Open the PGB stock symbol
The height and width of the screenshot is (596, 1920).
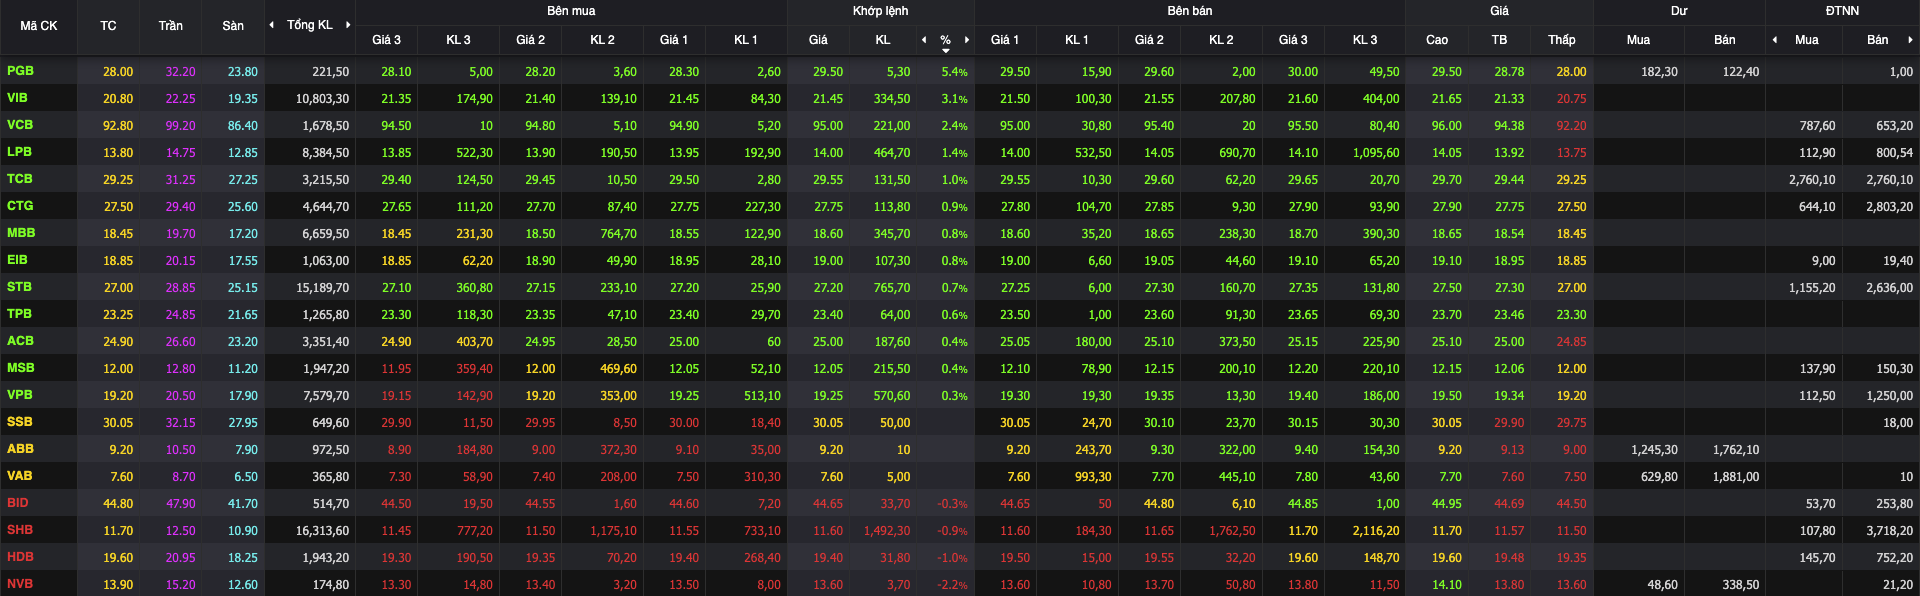(x=20, y=71)
